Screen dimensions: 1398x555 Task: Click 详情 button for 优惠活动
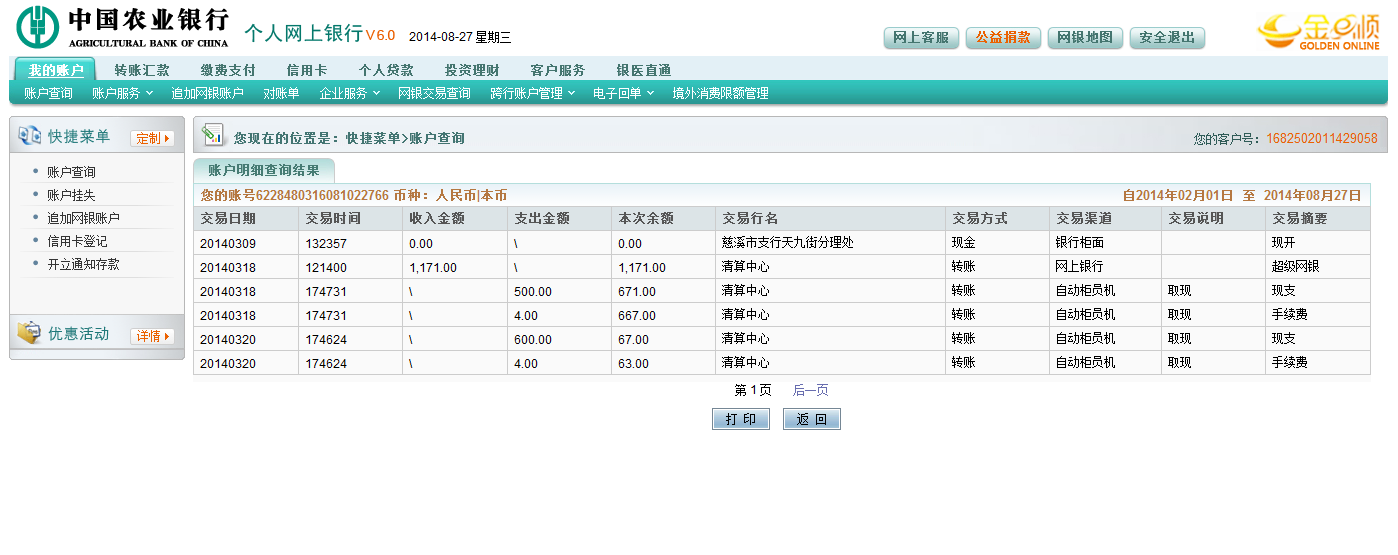(152, 336)
